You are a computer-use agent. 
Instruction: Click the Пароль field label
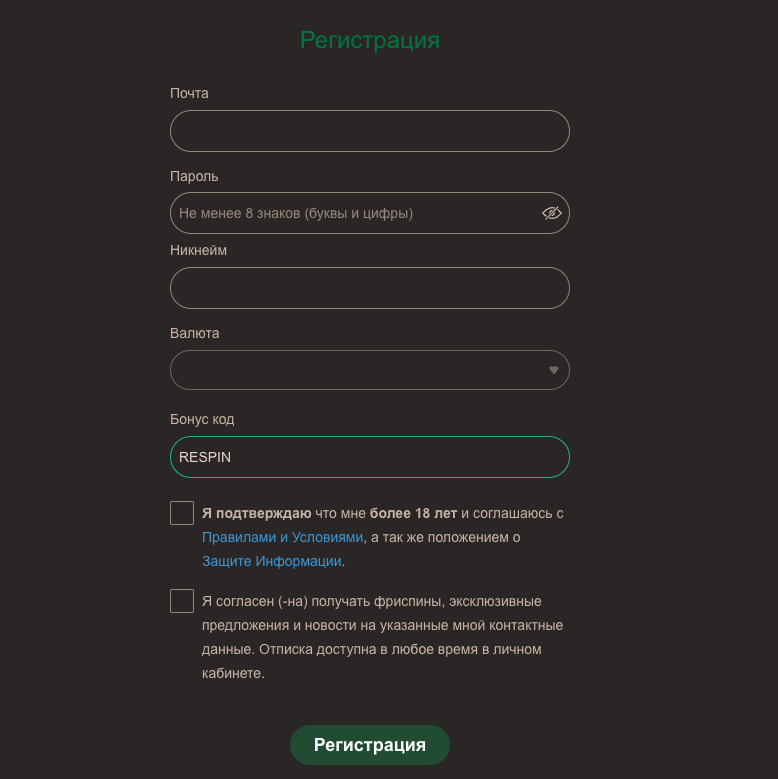click(x=194, y=176)
